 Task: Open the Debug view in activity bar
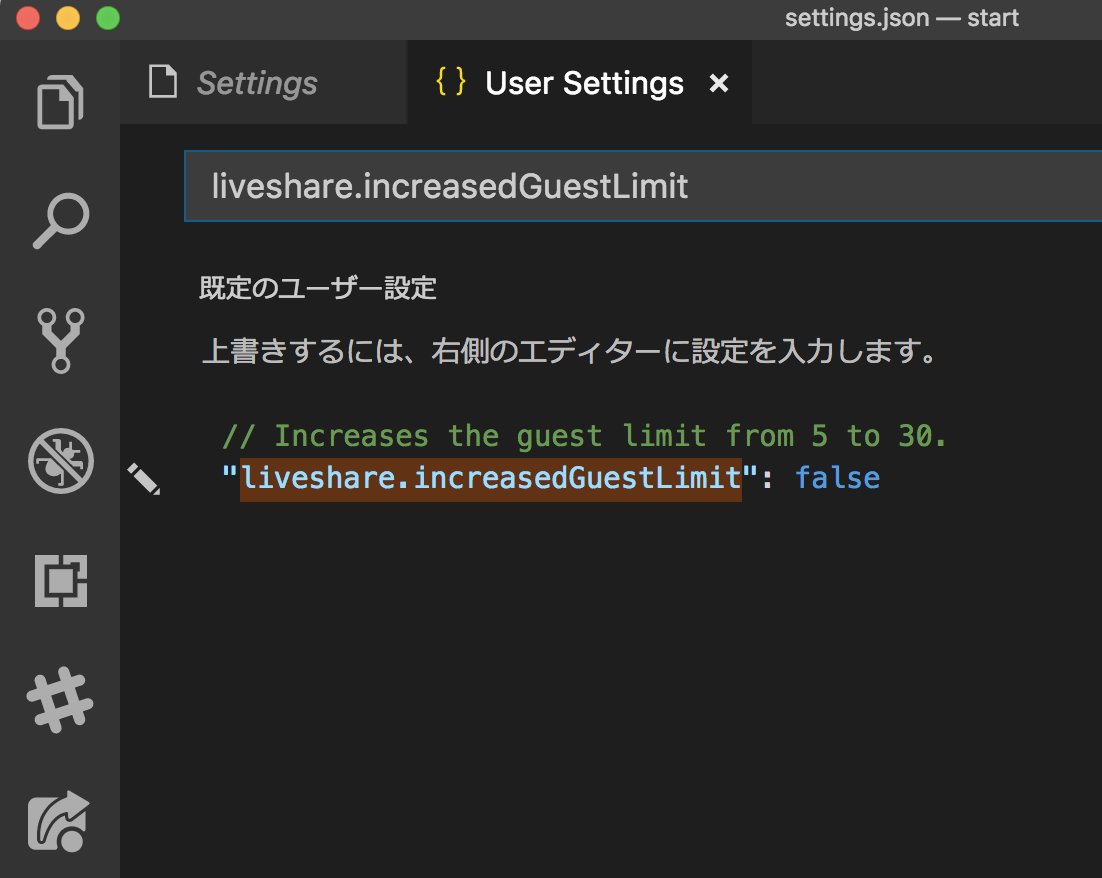60,460
